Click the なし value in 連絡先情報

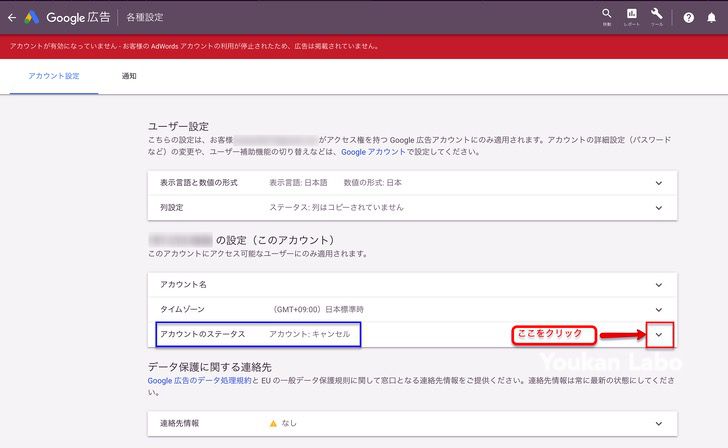pyautogui.click(x=289, y=423)
